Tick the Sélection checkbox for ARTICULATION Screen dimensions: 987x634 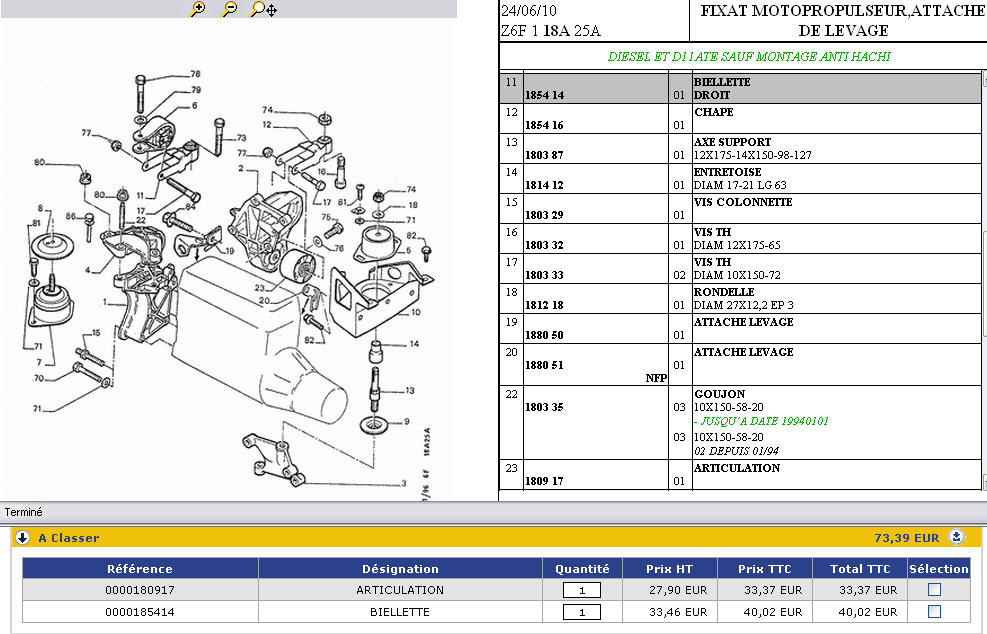pos(934,590)
